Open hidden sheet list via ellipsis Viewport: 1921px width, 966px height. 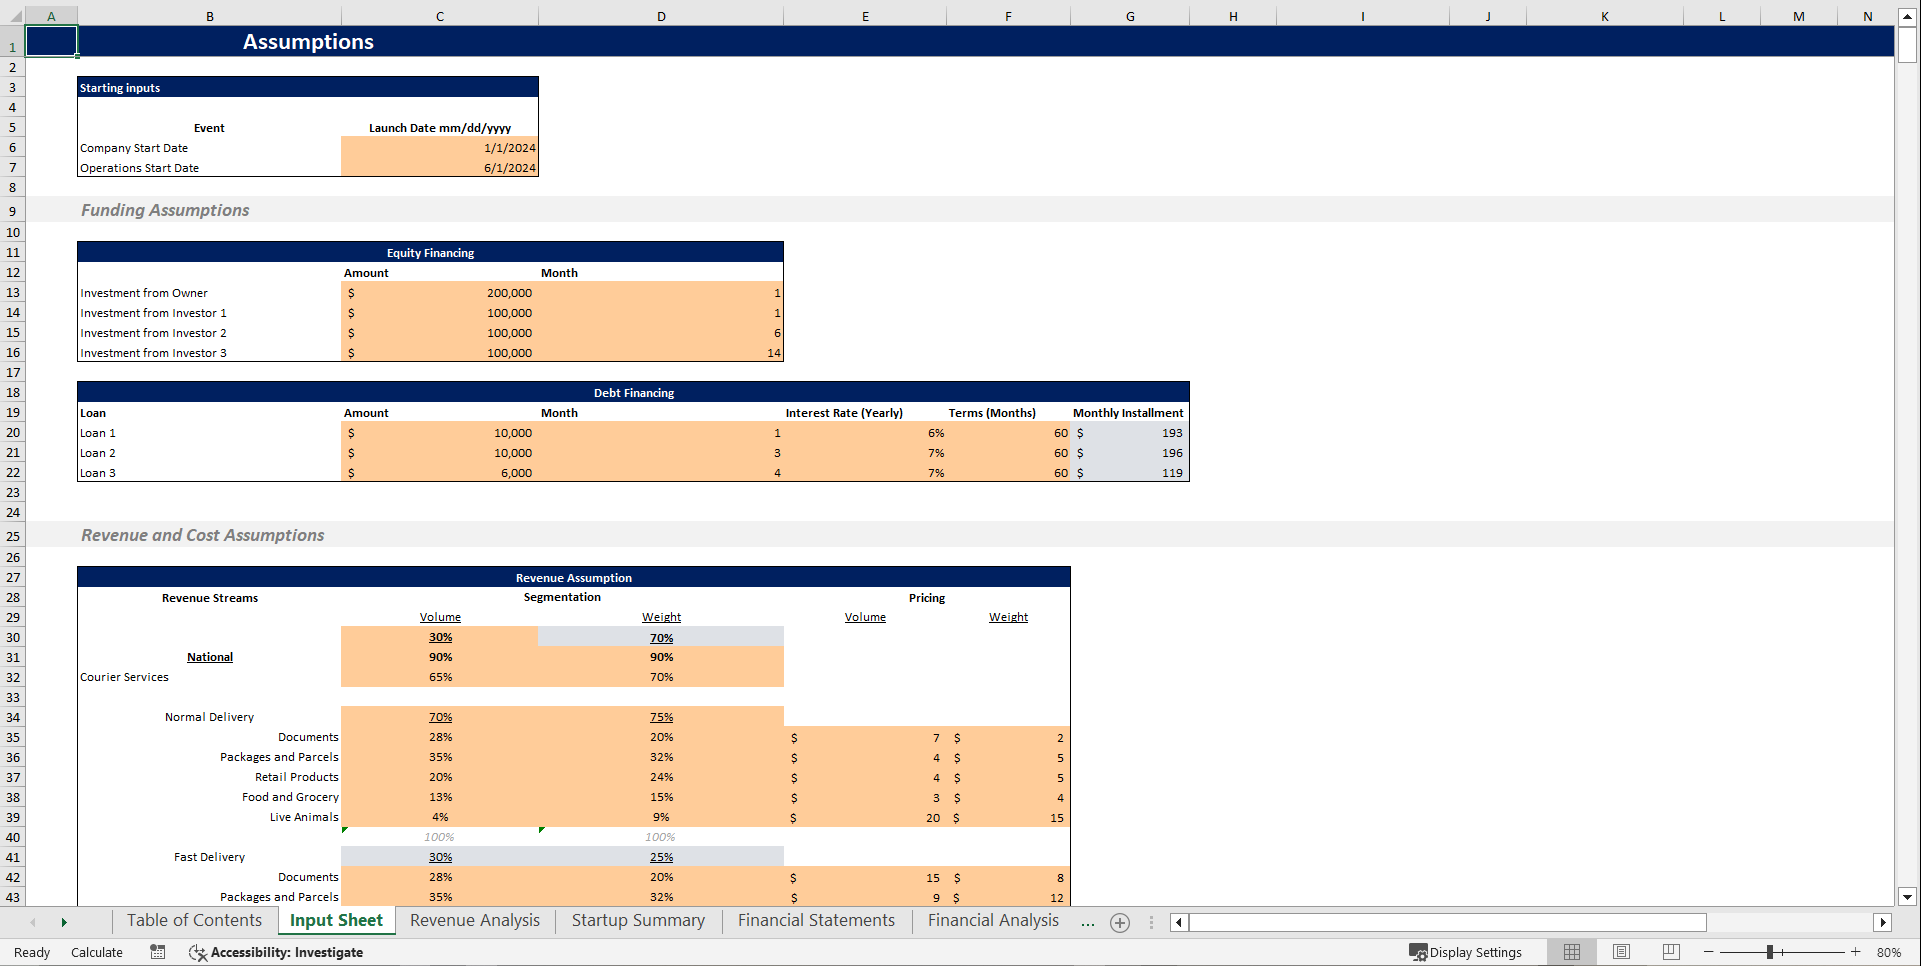pos(1087,923)
